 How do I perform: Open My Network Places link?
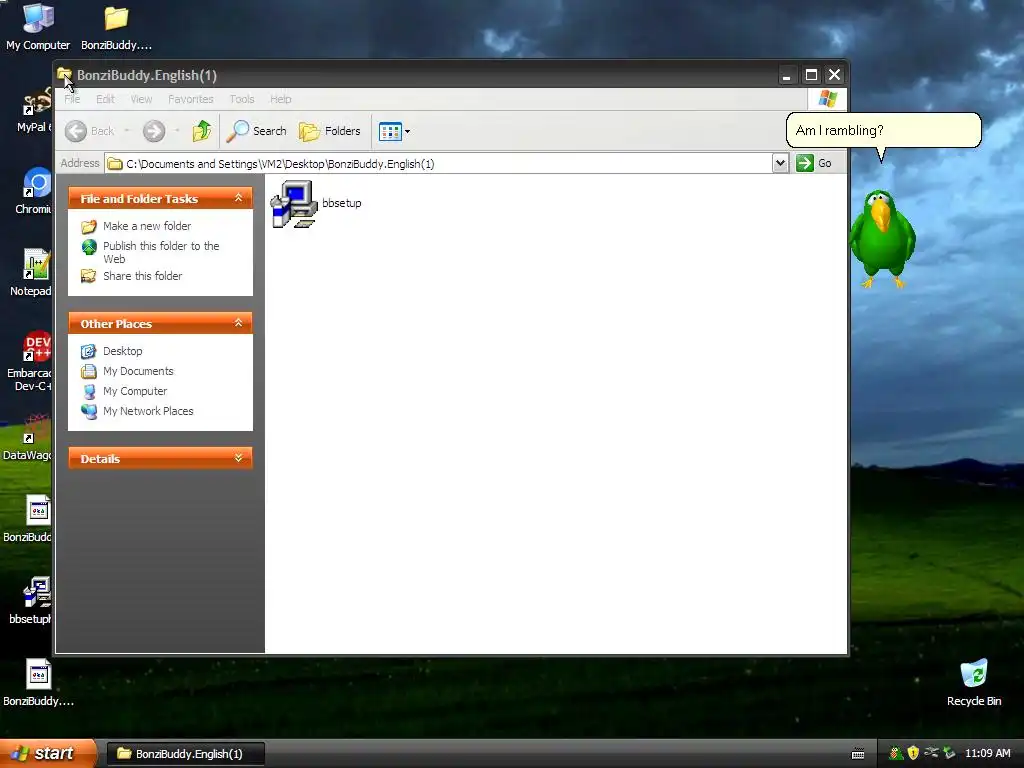click(148, 411)
